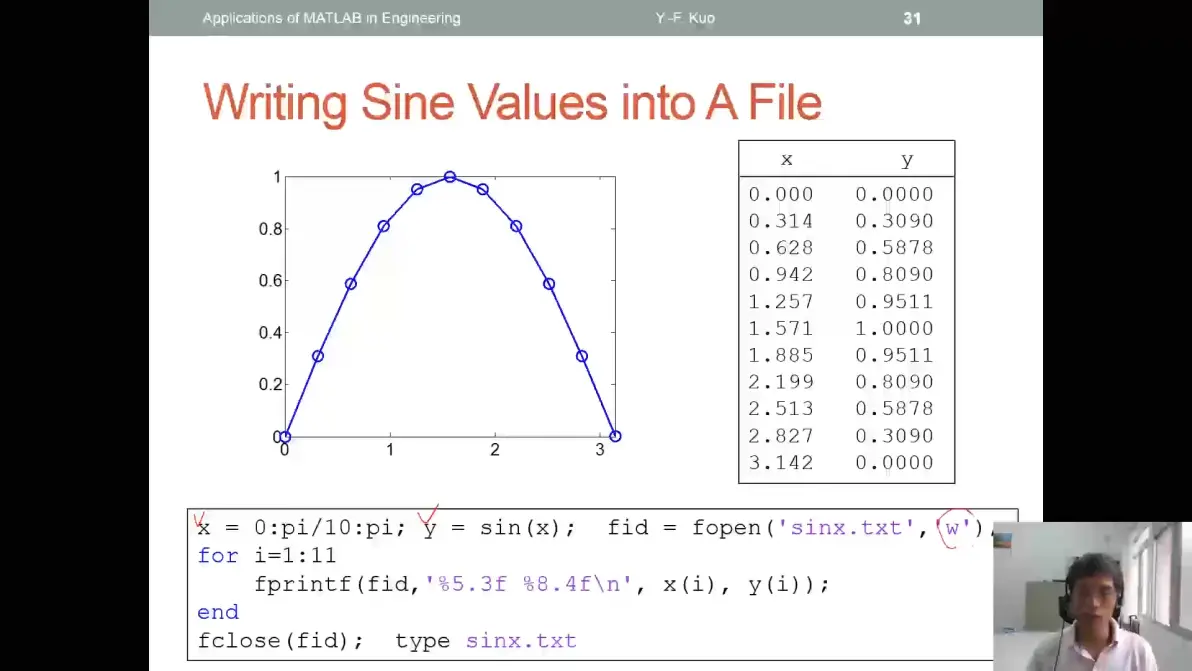Click the table value "2.513"
This screenshot has height=671, width=1192.
(781, 409)
